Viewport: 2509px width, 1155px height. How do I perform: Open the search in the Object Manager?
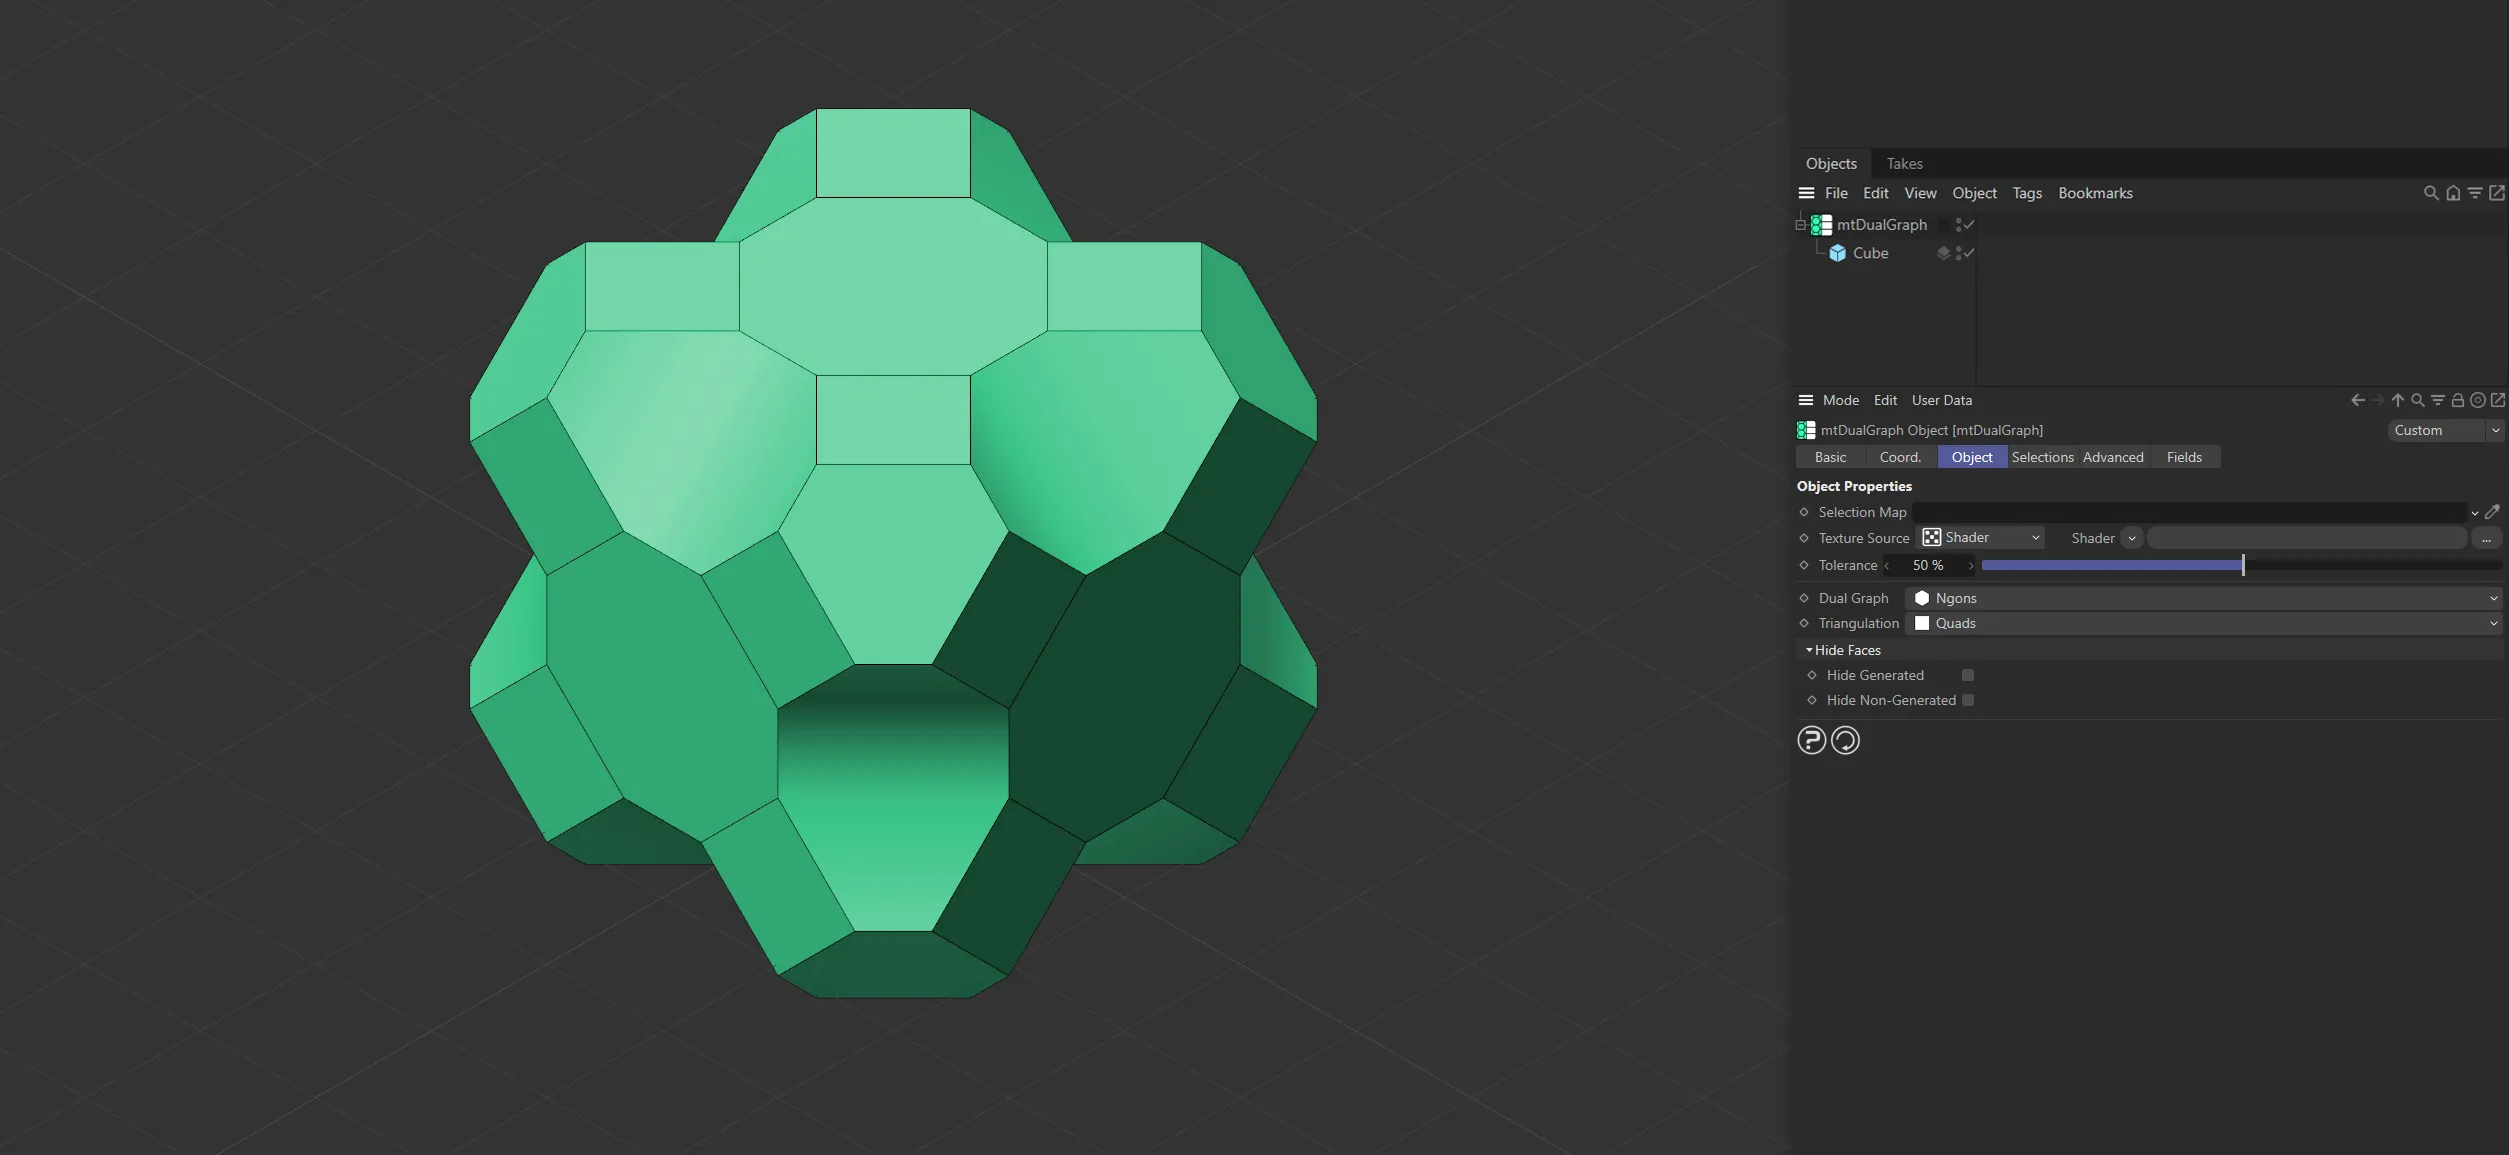point(2430,193)
